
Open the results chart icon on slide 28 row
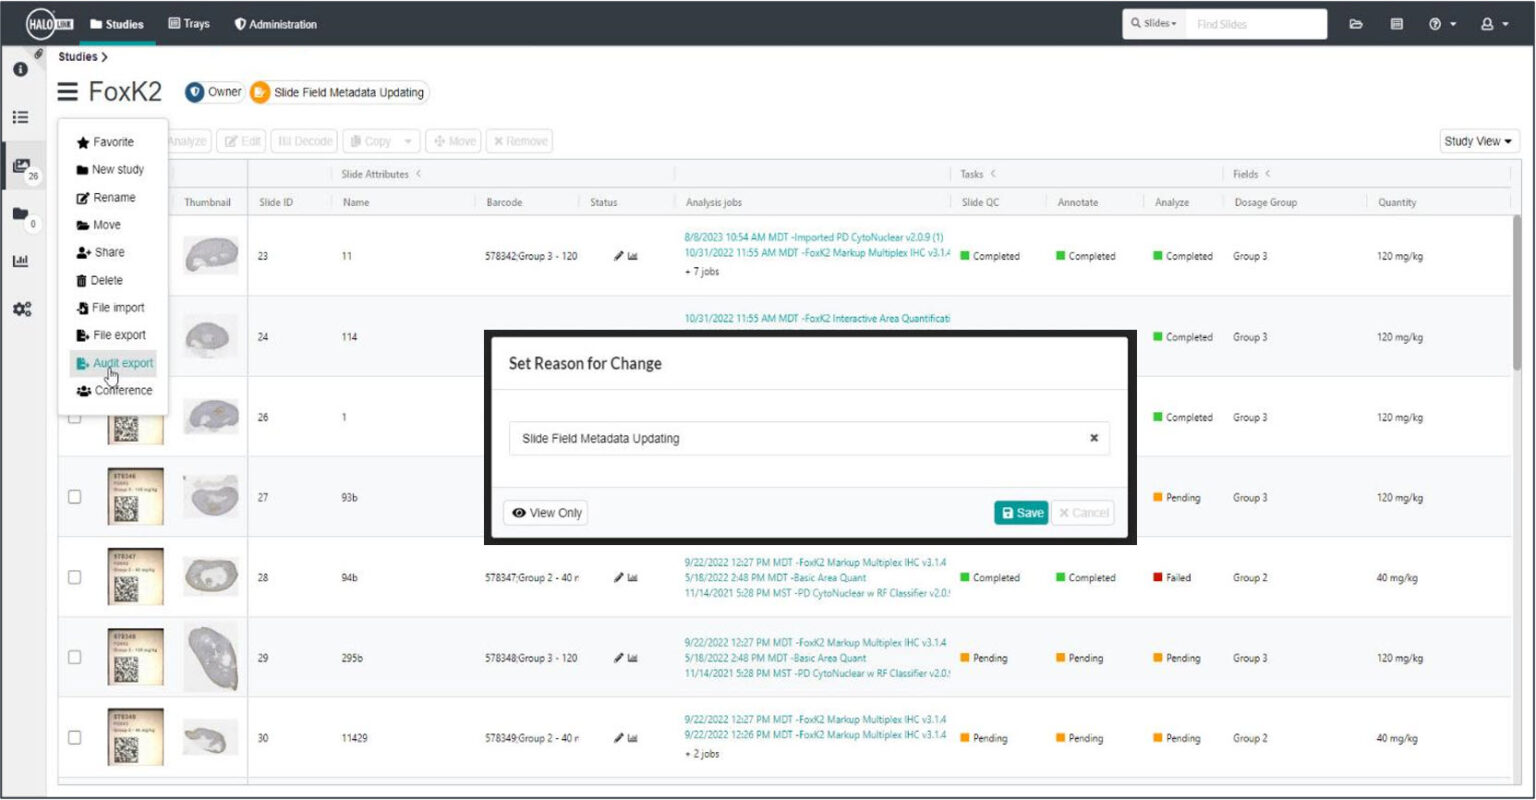(x=632, y=577)
